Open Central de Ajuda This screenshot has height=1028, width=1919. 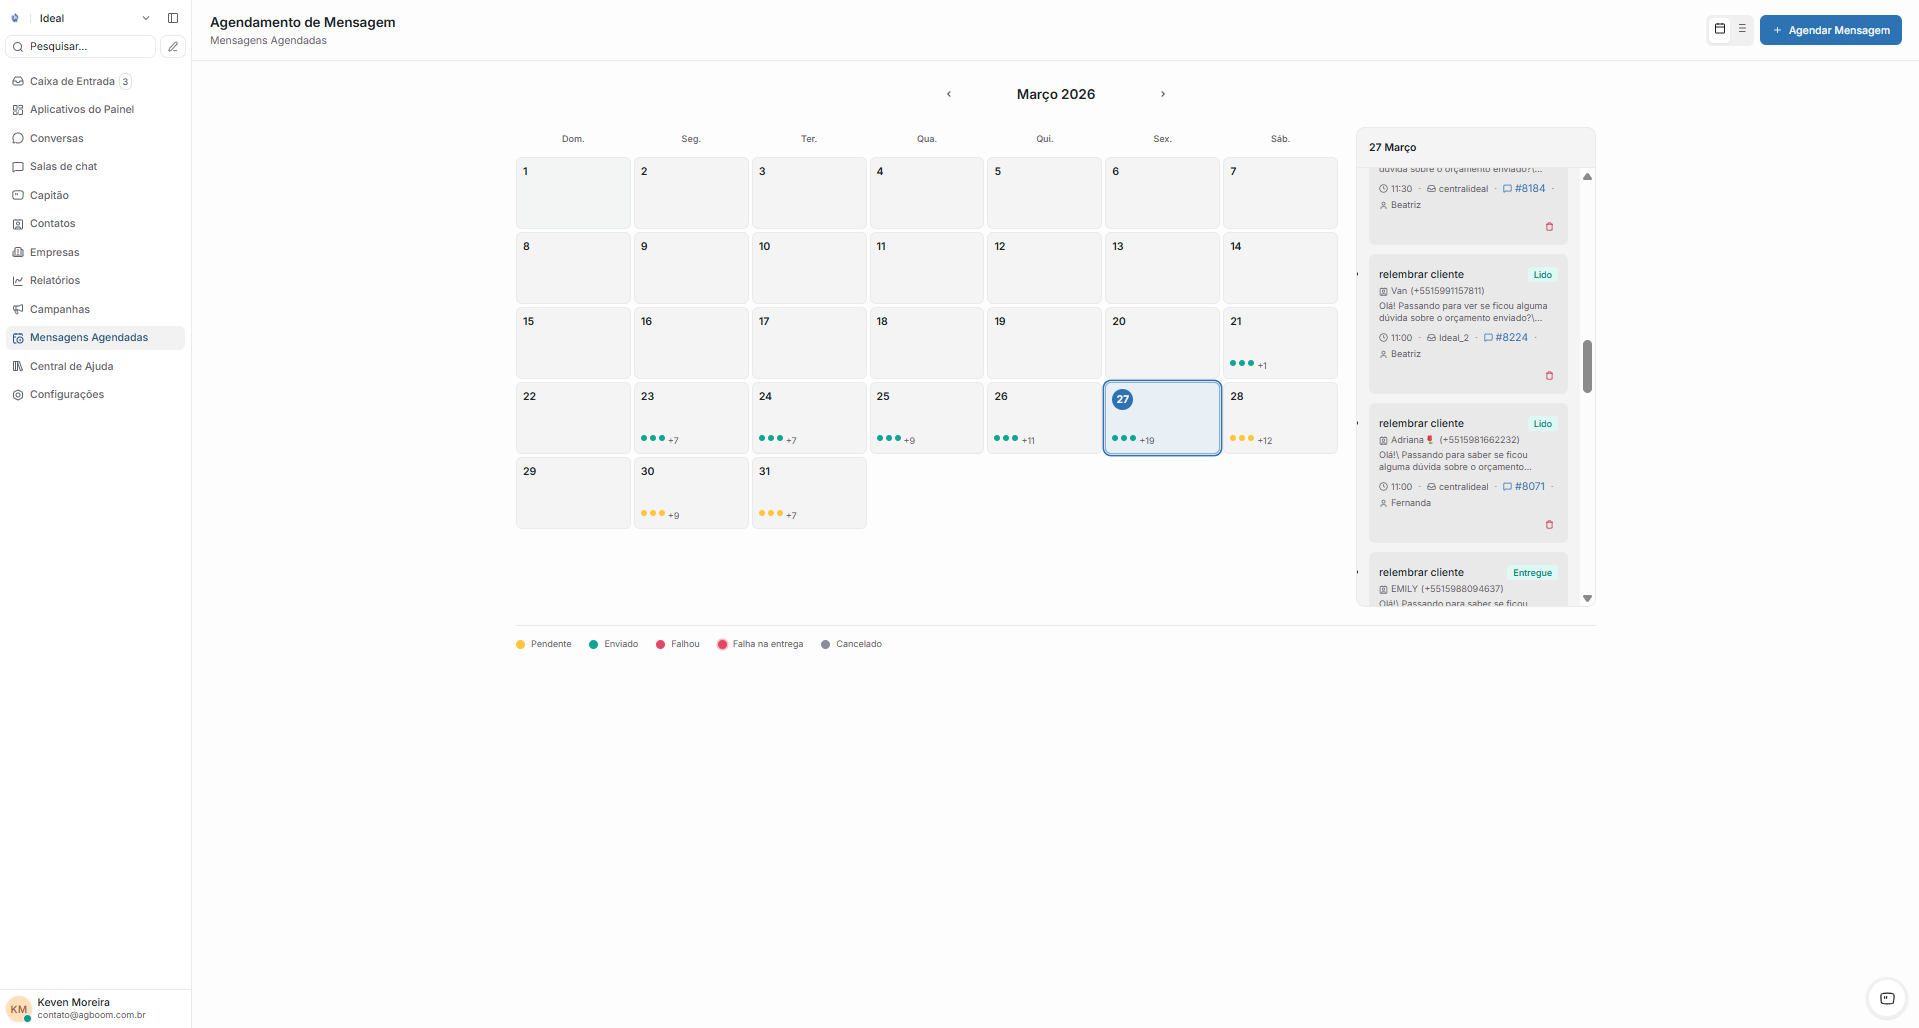coord(71,366)
